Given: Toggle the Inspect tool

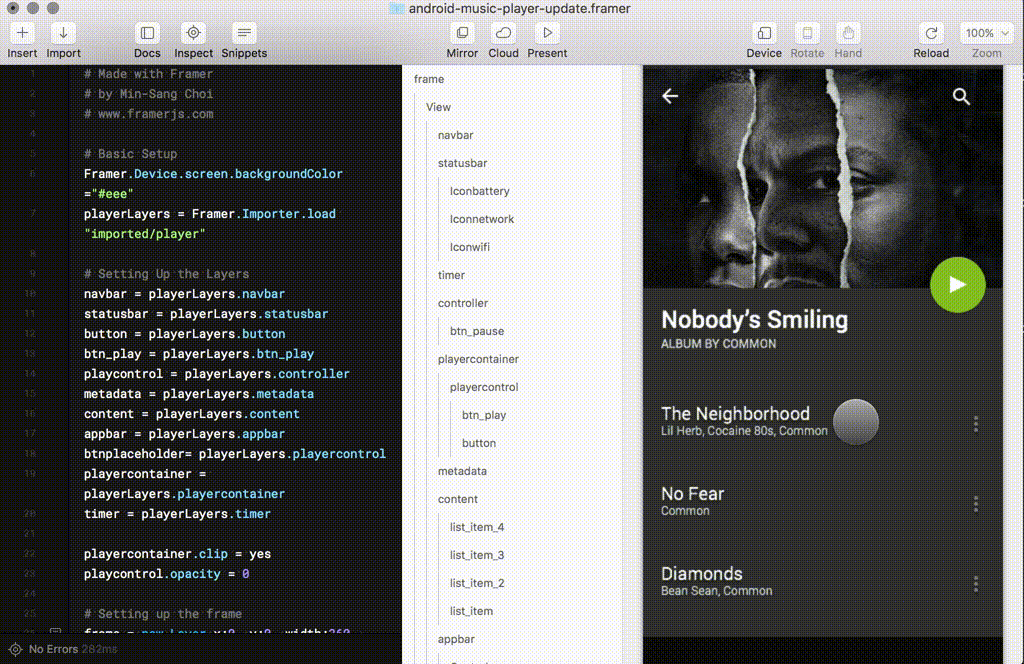Looking at the screenshot, I should pyautogui.click(x=193, y=33).
